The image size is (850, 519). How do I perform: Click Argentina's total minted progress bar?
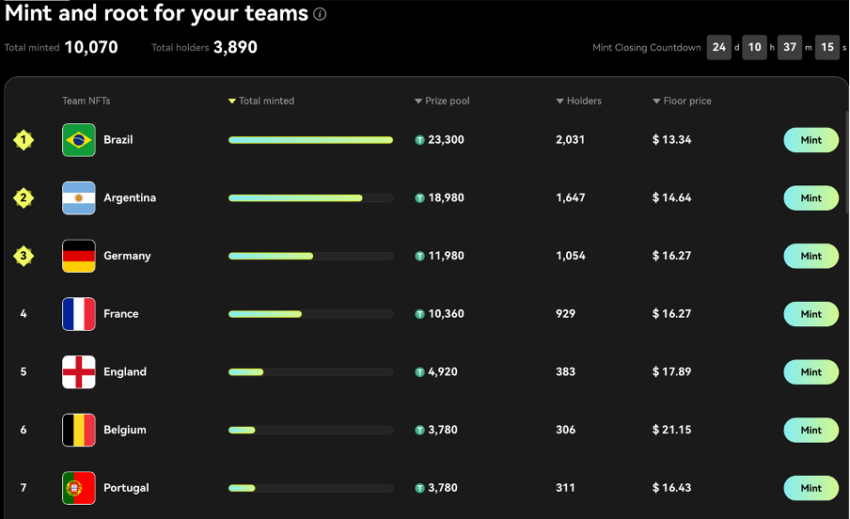(311, 198)
